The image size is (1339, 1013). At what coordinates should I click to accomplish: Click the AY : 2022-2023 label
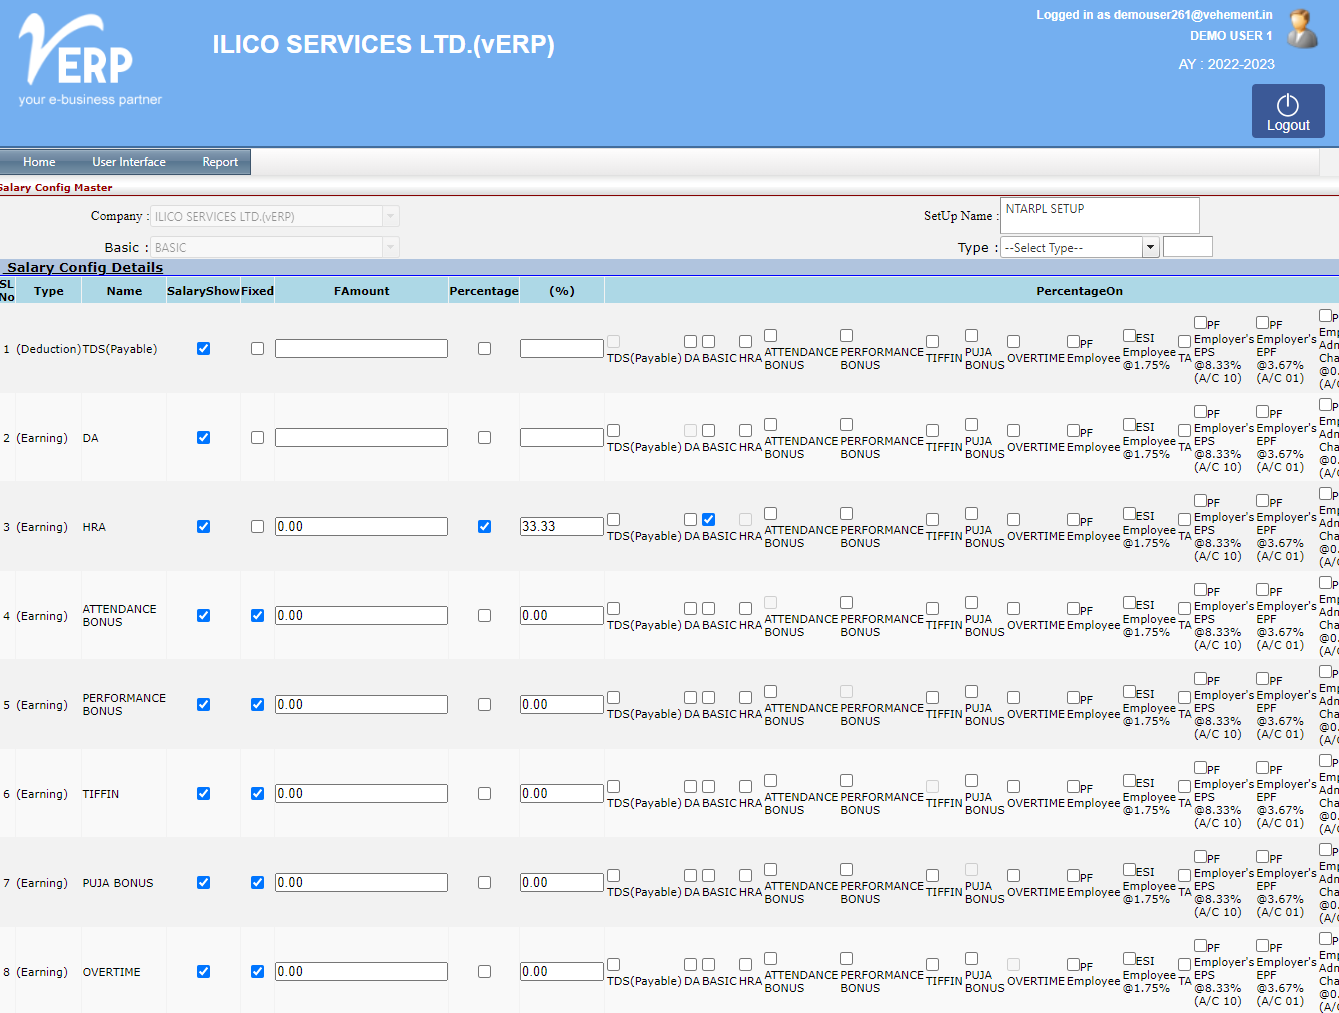(x=1226, y=64)
